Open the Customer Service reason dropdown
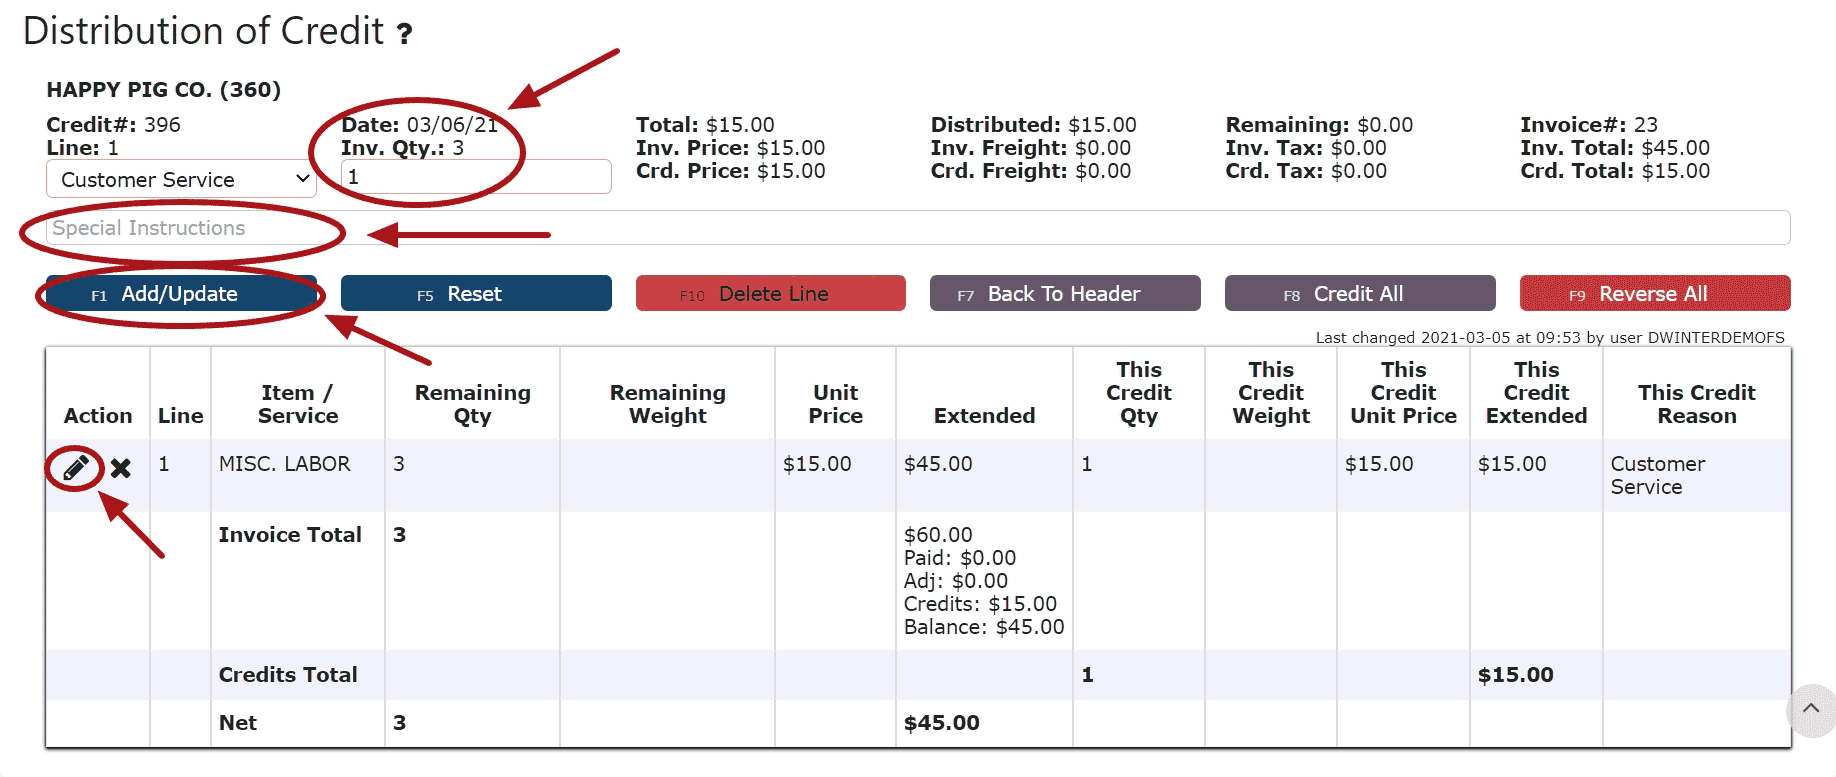Screen dimensions: 1836x777 181,180
